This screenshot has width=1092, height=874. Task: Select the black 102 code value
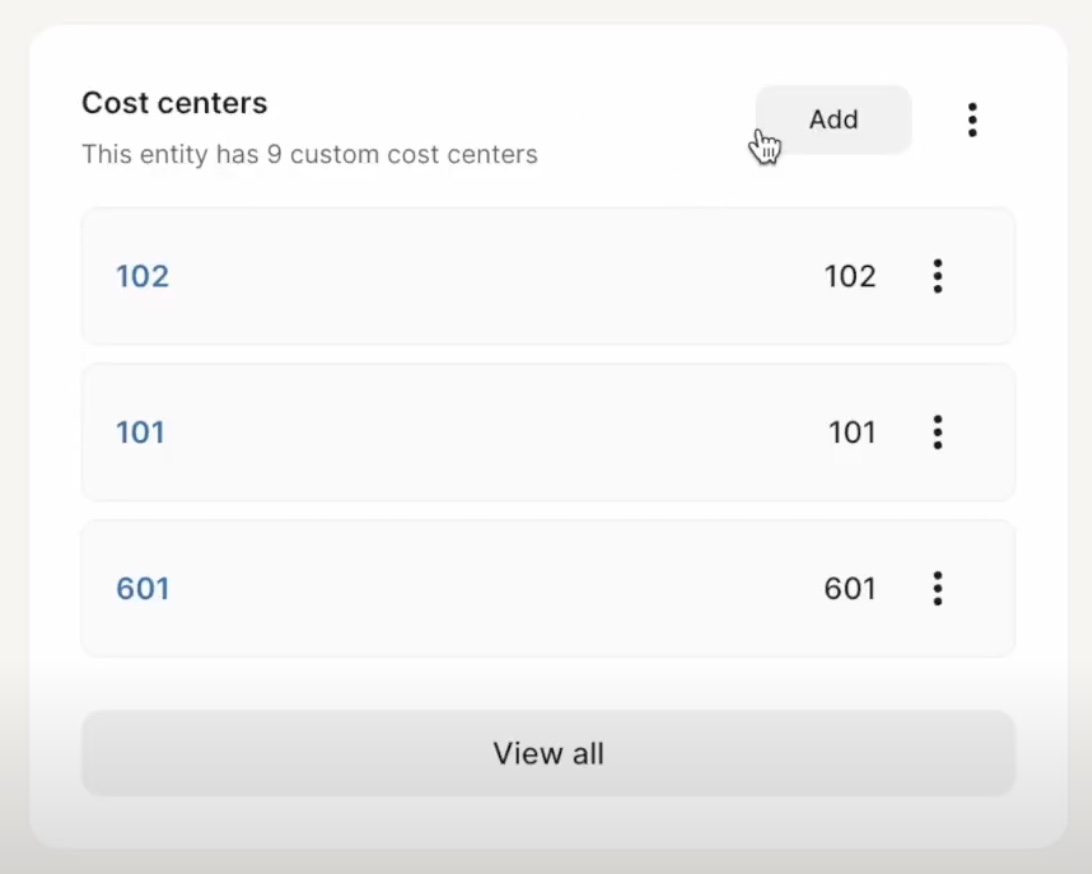[x=850, y=276]
